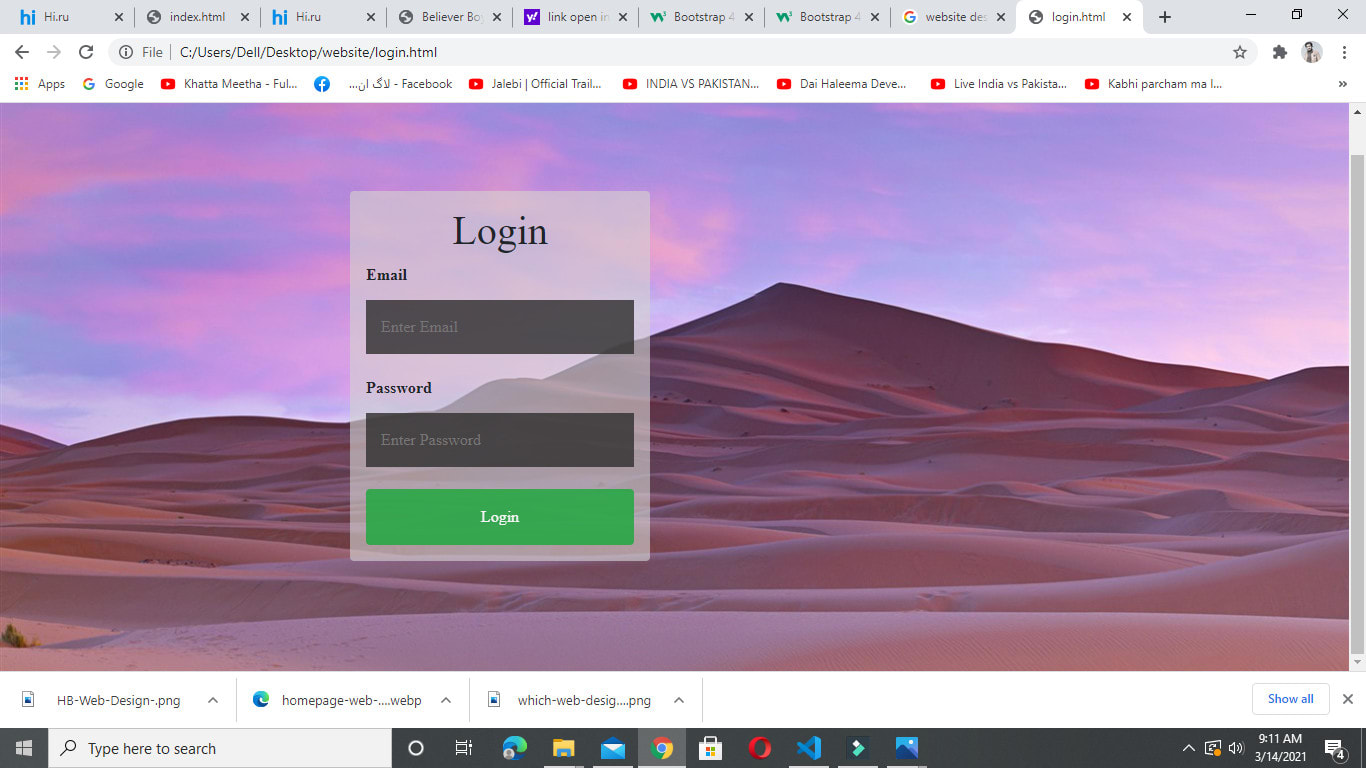Open options chevron for homepage-web webp download
Image resolution: width=1366 pixels, height=768 pixels.
point(446,700)
